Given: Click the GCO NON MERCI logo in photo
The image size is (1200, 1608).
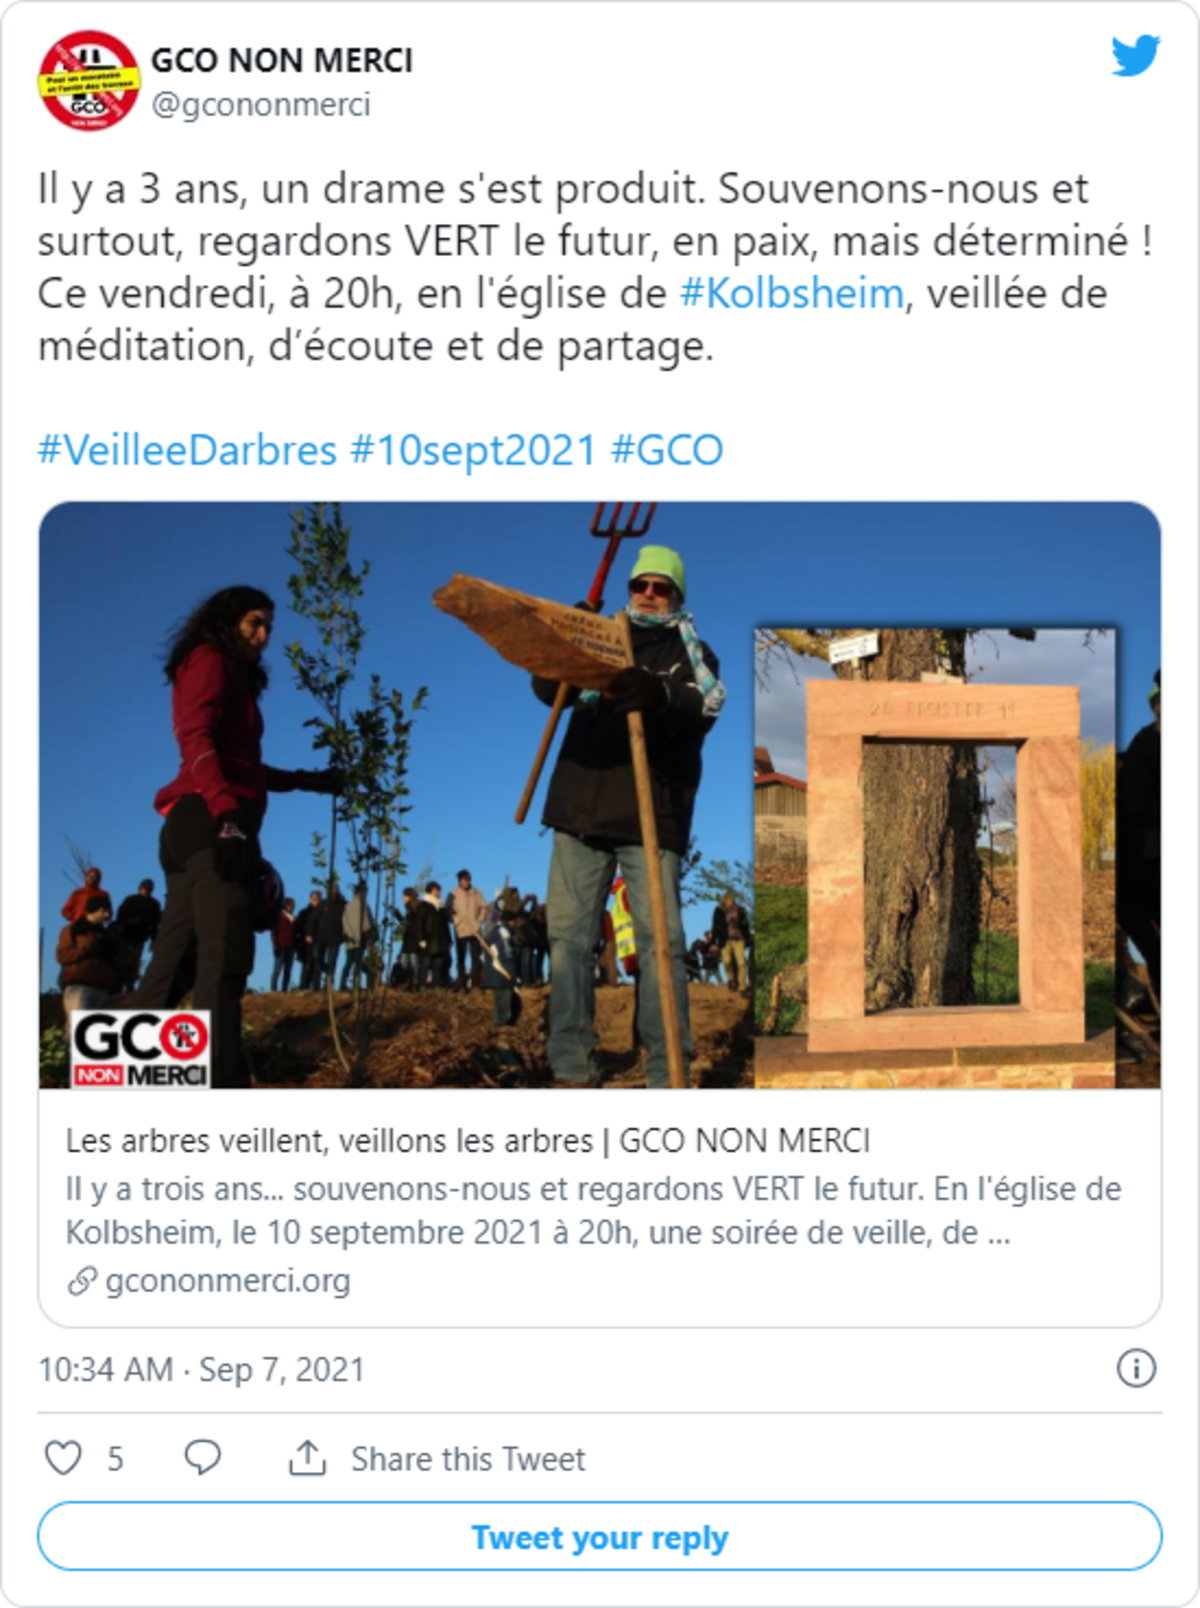Looking at the screenshot, I should tap(140, 1049).
